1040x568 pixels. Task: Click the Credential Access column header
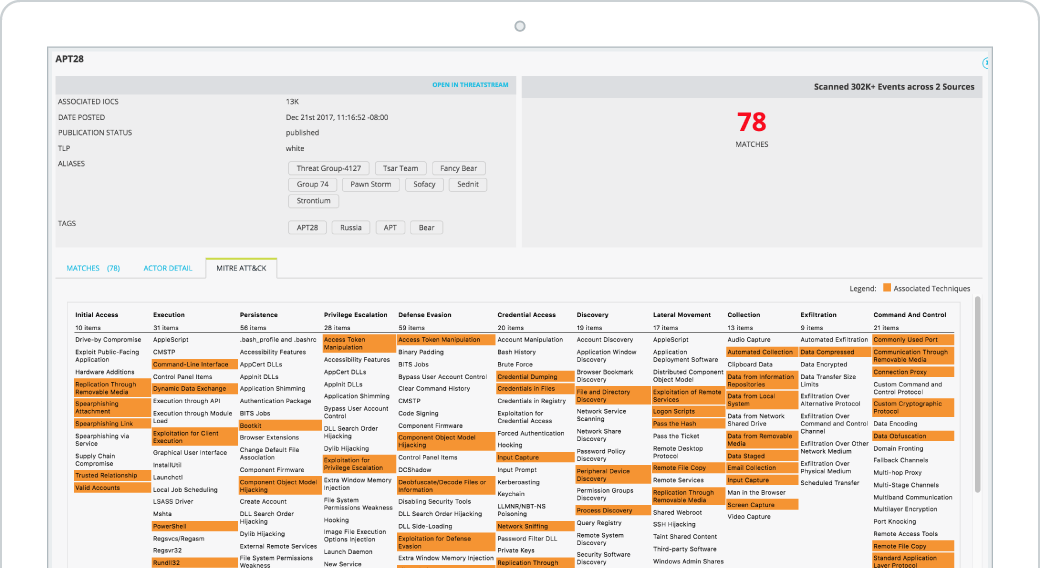pyautogui.click(x=527, y=315)
